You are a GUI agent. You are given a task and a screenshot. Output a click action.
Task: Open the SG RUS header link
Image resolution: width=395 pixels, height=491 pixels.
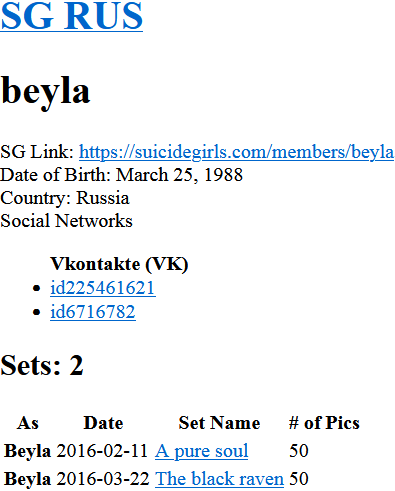[x=71, y=16]
